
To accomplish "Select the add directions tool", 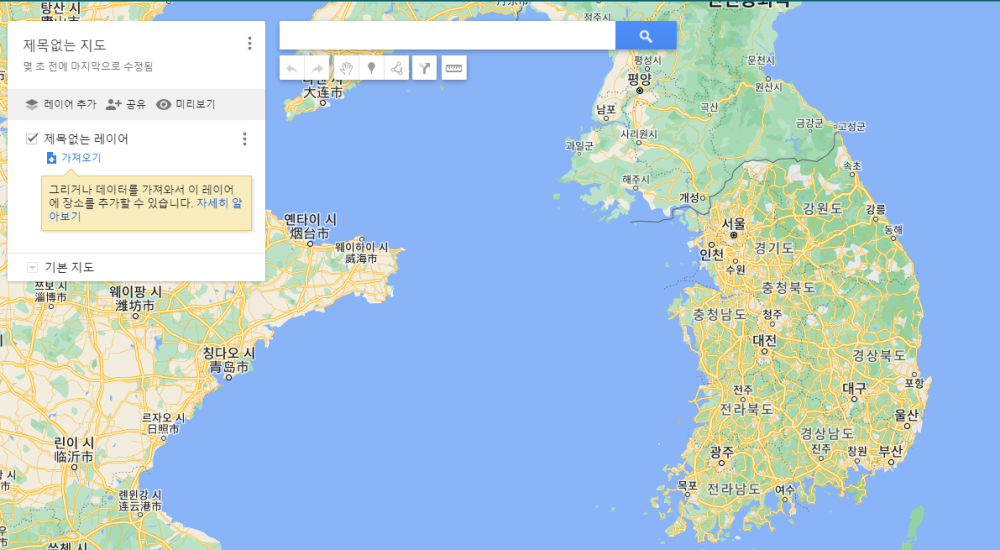I will click(425, 68).
